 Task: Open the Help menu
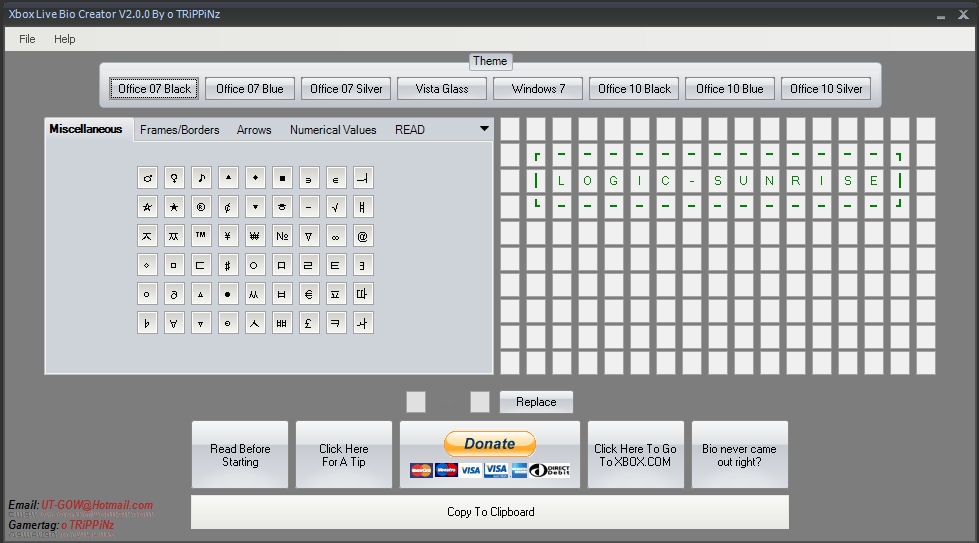(64, 39)
